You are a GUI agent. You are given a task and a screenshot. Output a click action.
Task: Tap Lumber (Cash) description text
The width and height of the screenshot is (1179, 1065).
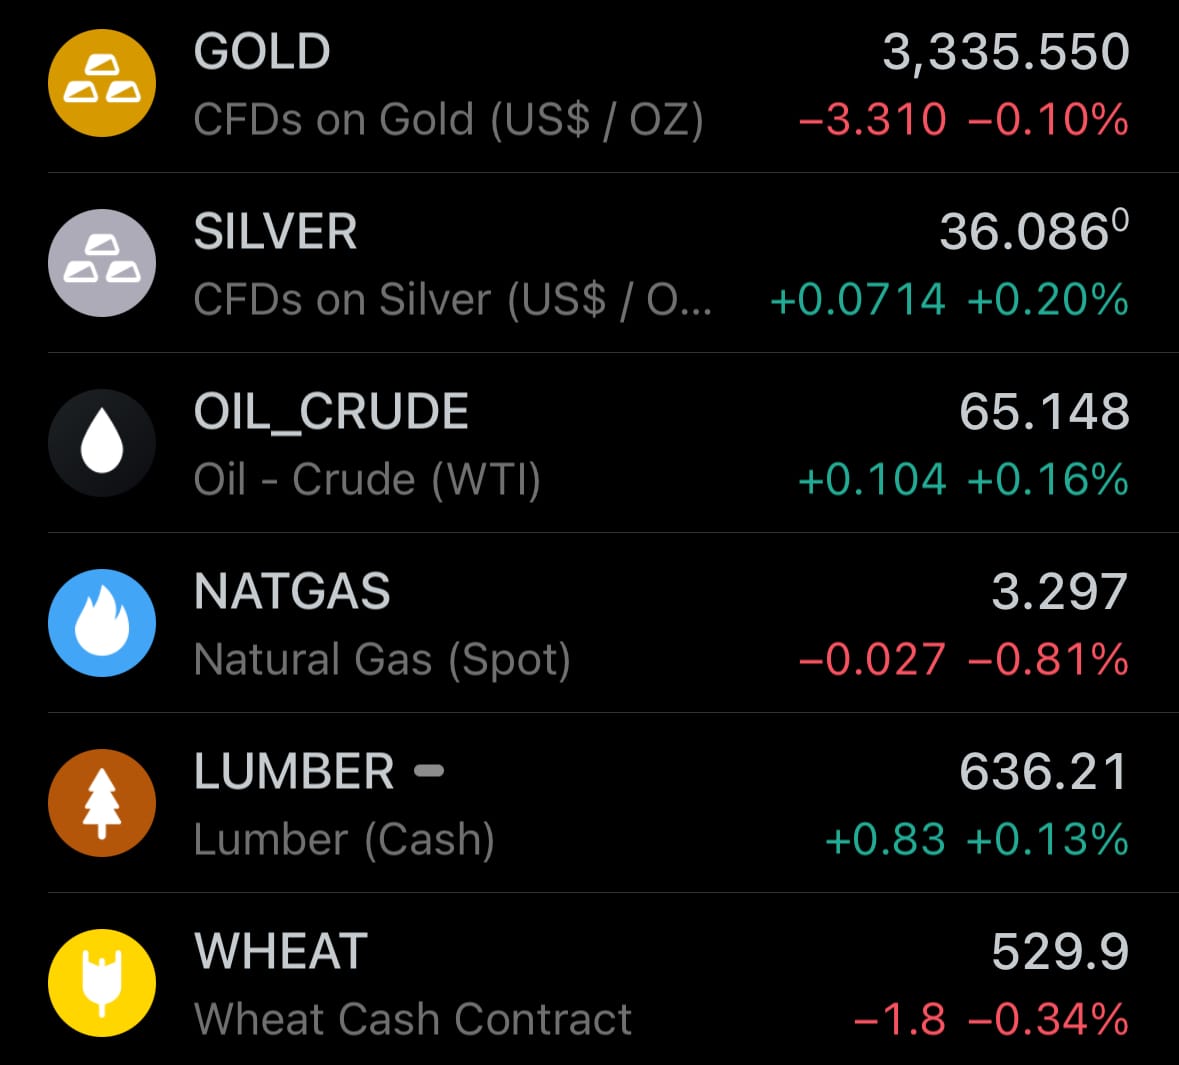[344, 839]
